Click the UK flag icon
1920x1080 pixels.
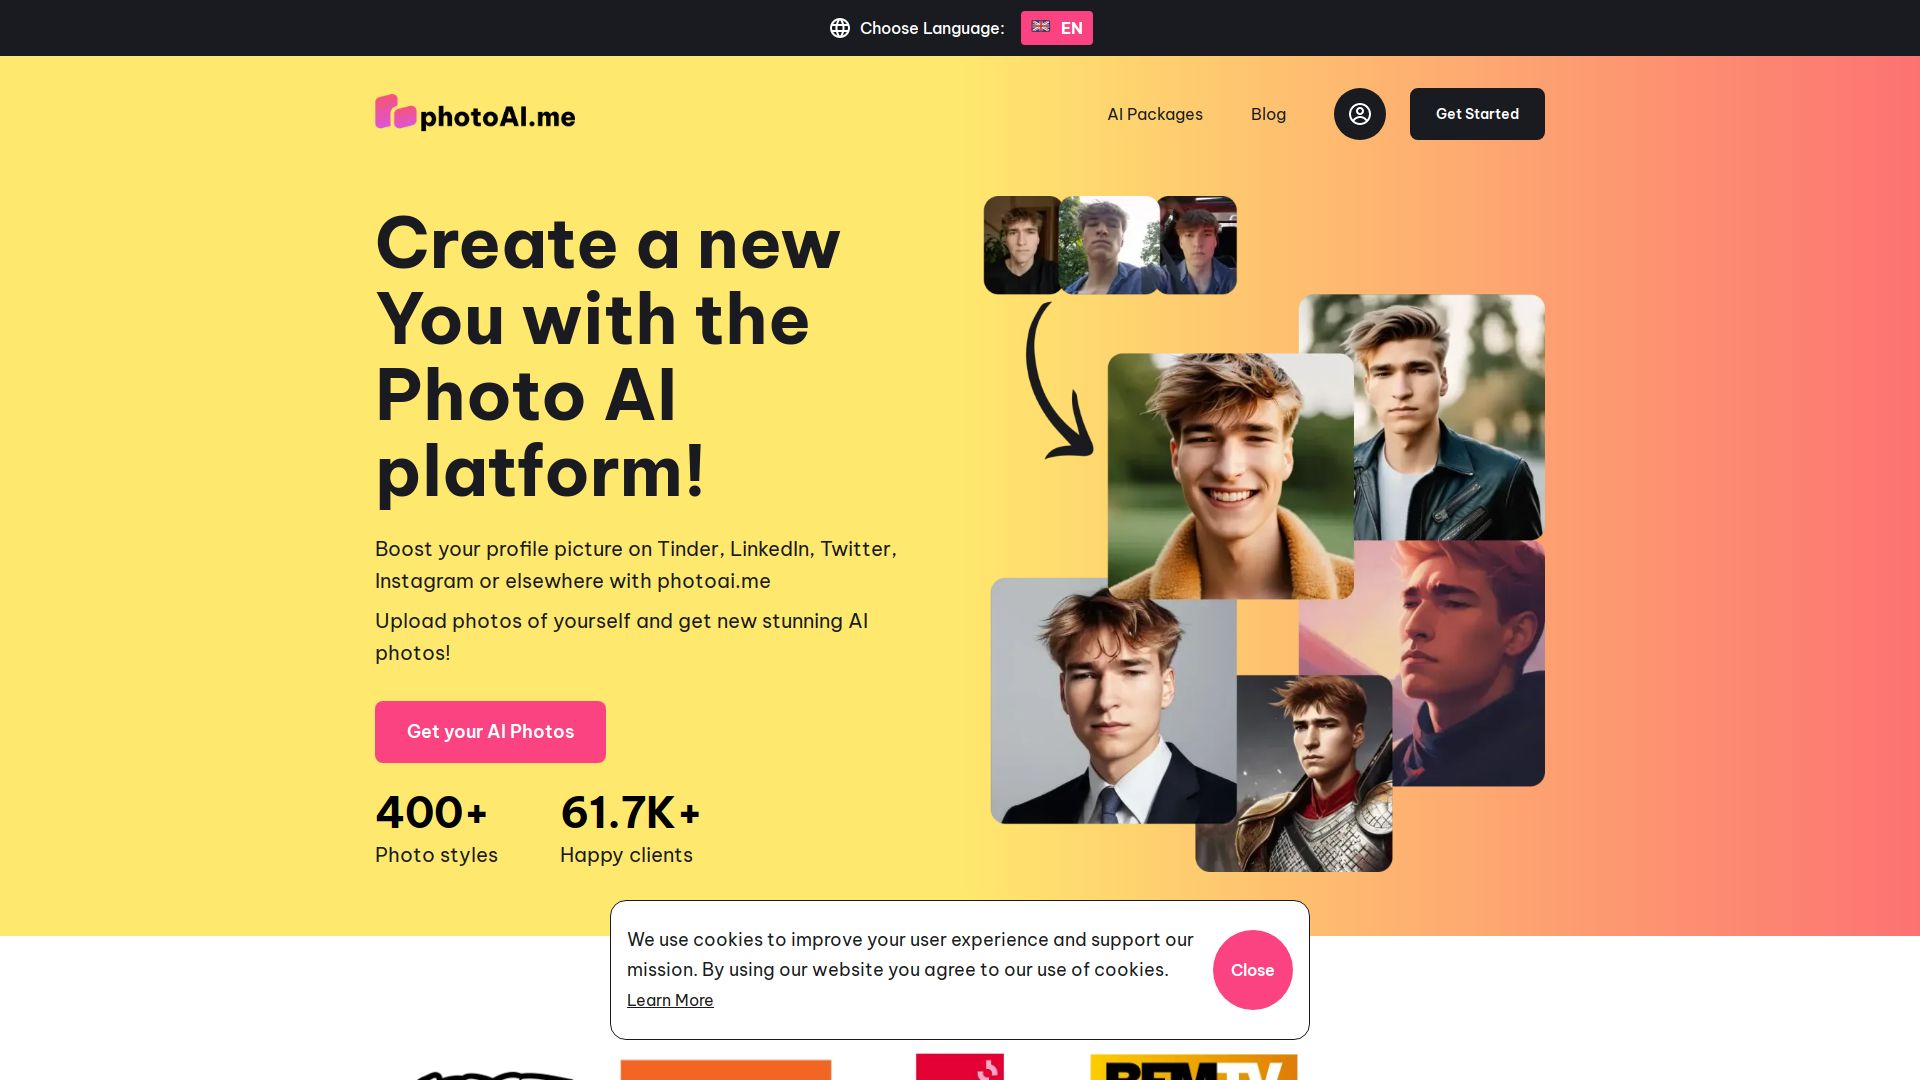[x=1041, y=27]
